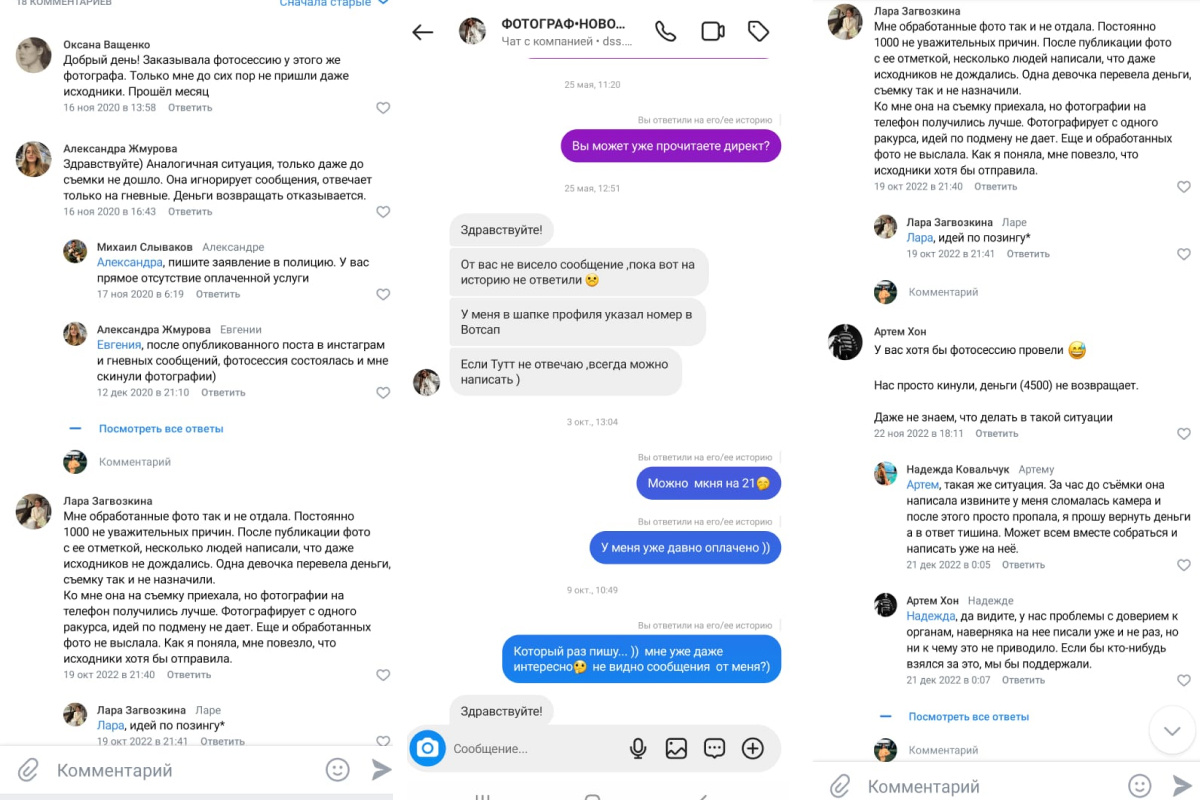
Task: Record a voice message with the microphone icon
Action: click(x=638, y=748)
